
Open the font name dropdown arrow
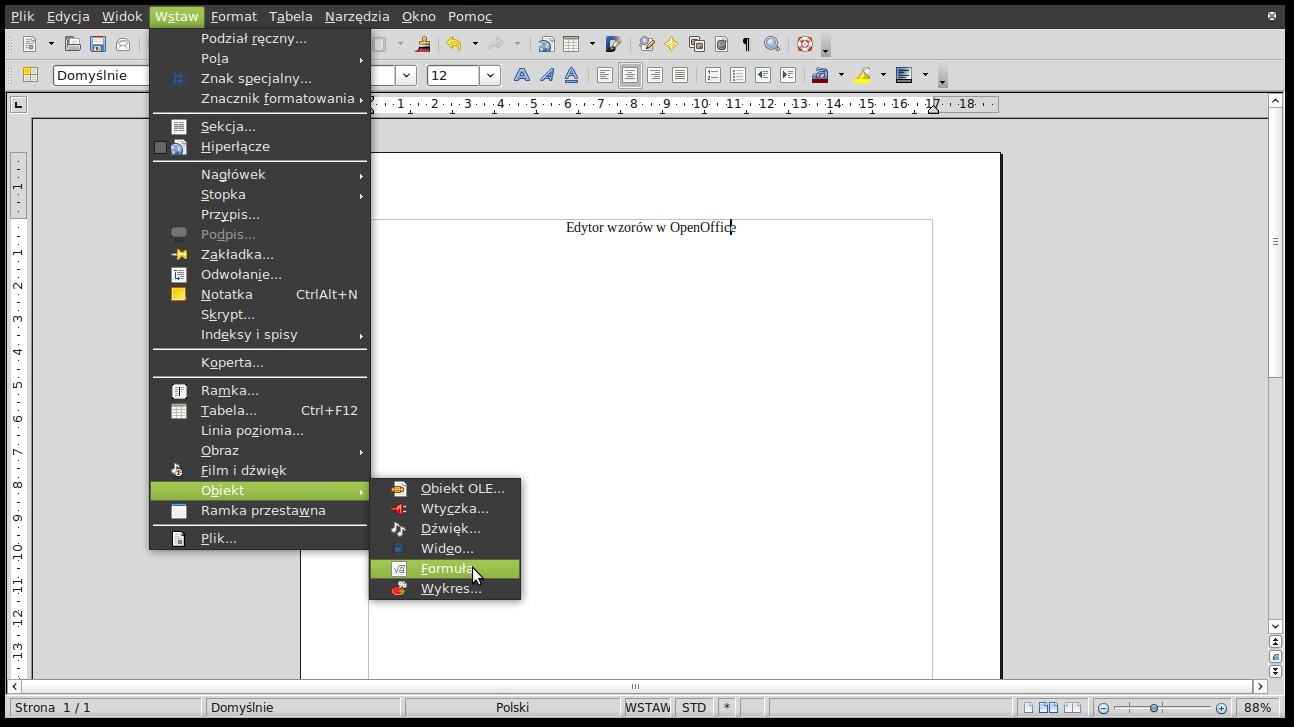point(406,75)
